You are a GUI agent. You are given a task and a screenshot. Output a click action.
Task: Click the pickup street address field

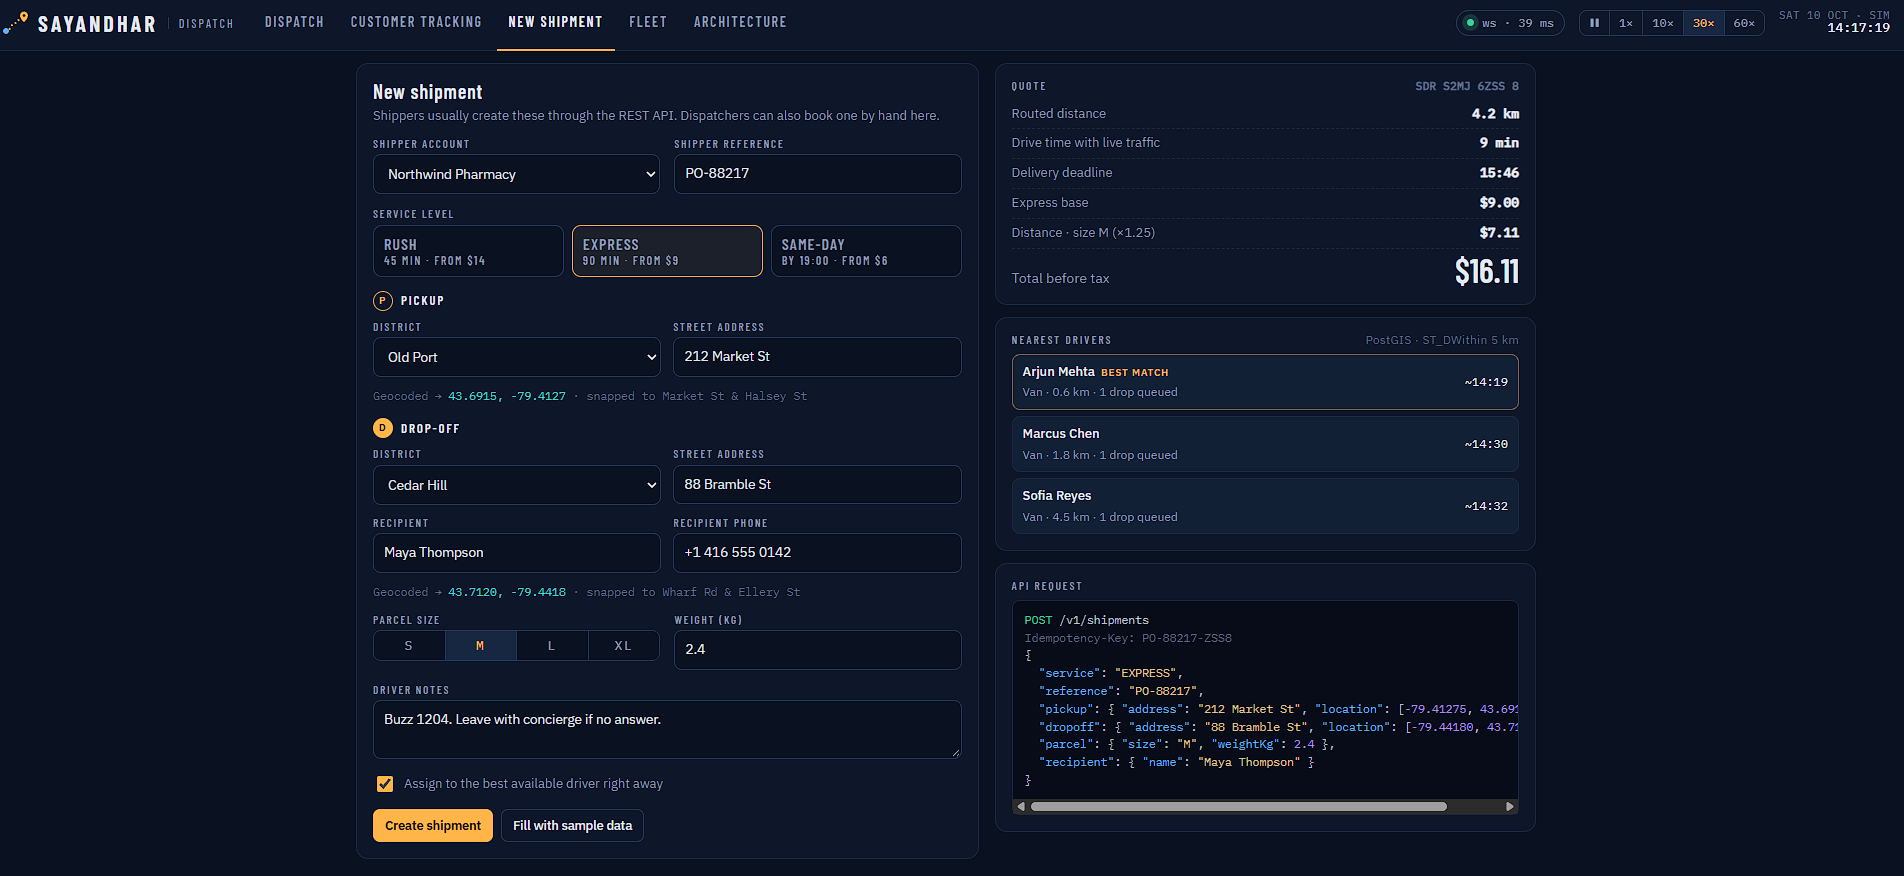pos(817,357)
